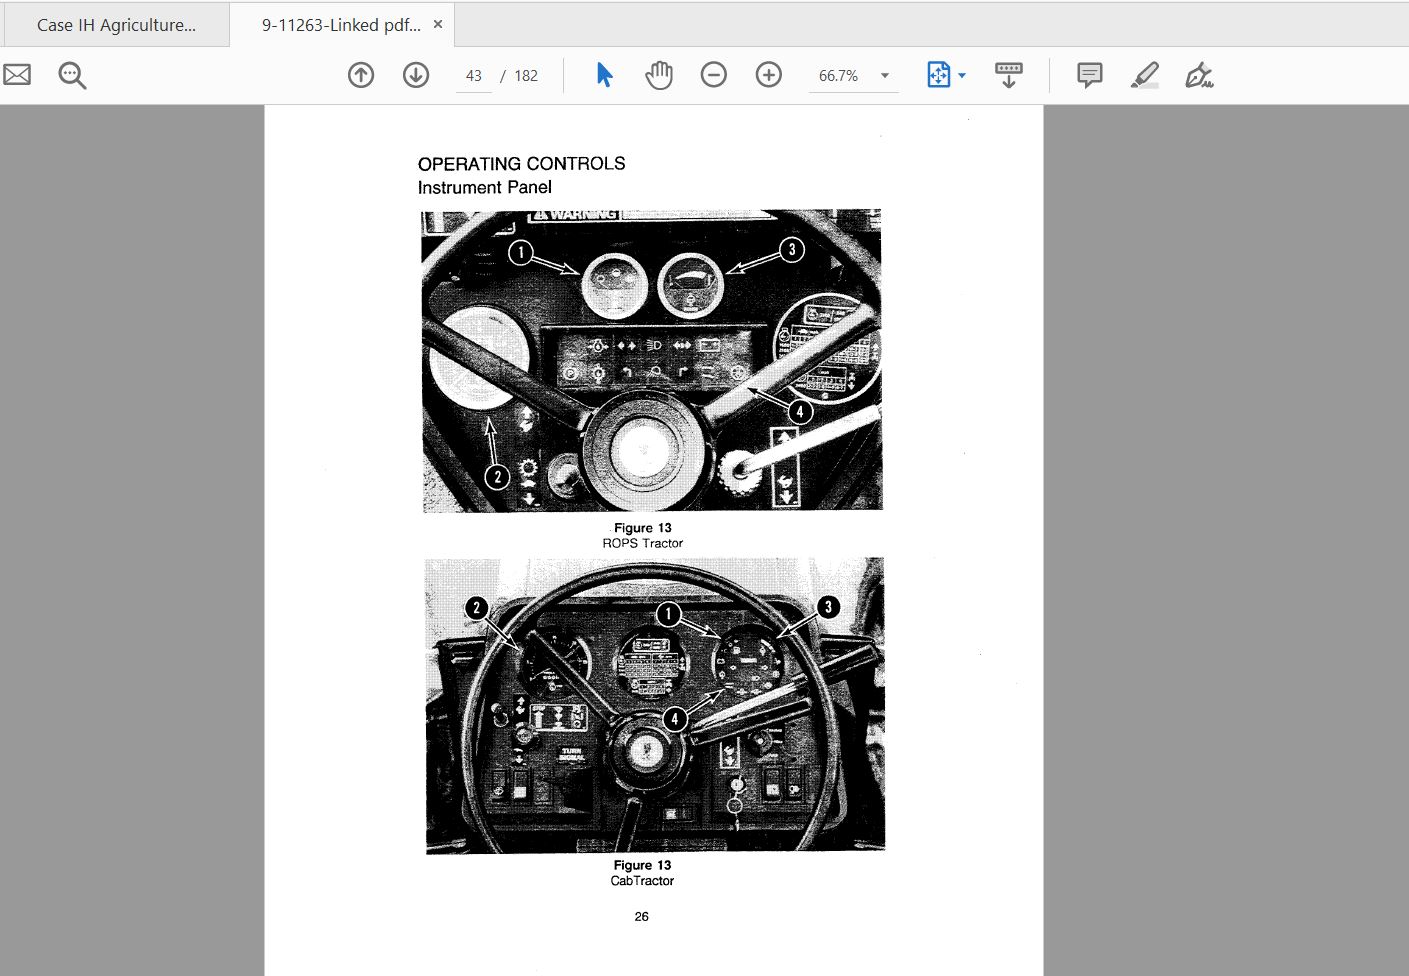Select the 9-11263-Linked pdf tab
Screen dimensions: 1409x976
click(x=341, y=25)
